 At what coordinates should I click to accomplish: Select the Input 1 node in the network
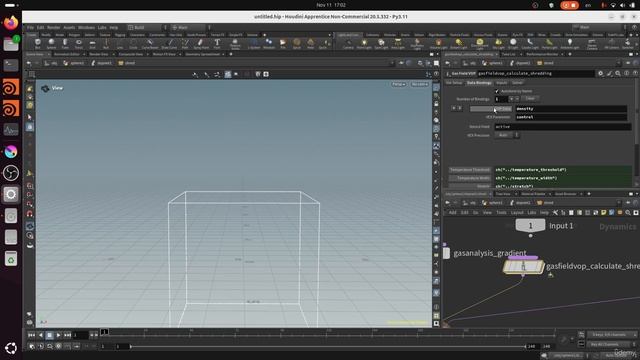click(531, 226)
